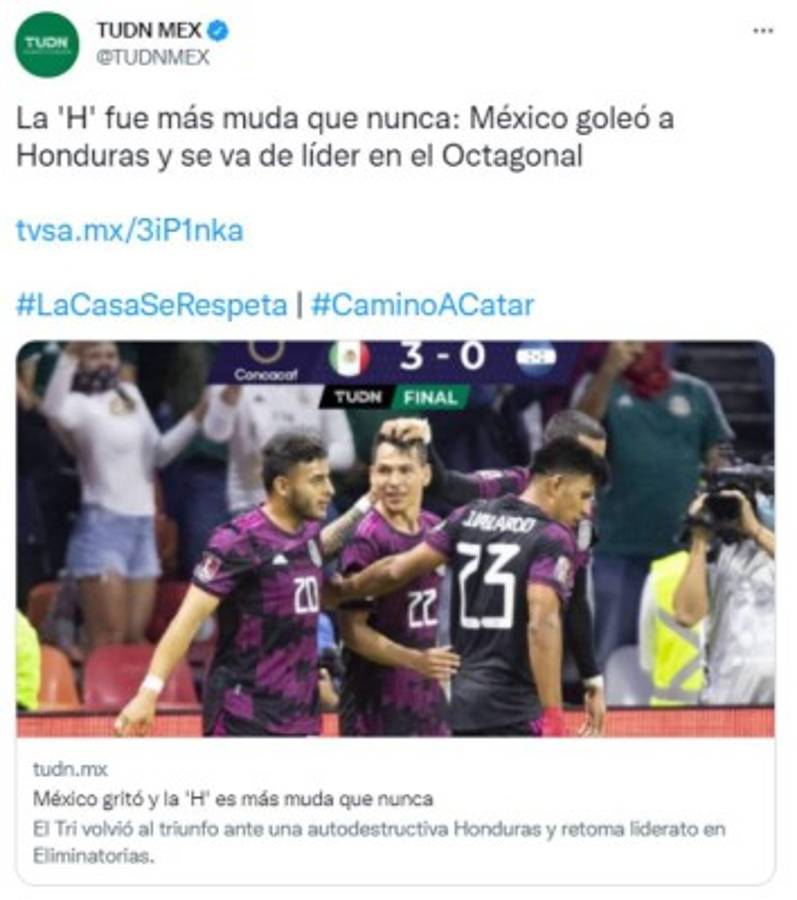Image resolution: width=797 pixels, height=900 pixels.
Task: Click the tweet text about México goleó
Action: coord(344,137)
